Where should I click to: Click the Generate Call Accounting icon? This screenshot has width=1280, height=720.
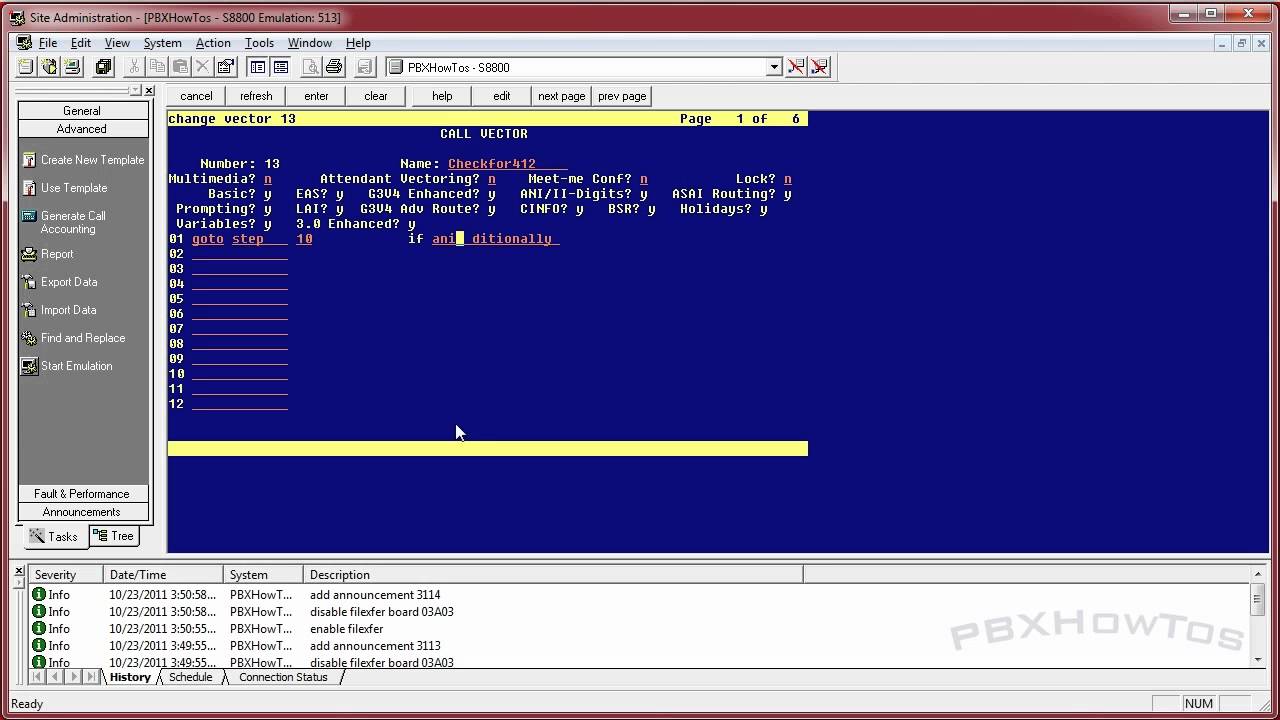coord(29,216)
